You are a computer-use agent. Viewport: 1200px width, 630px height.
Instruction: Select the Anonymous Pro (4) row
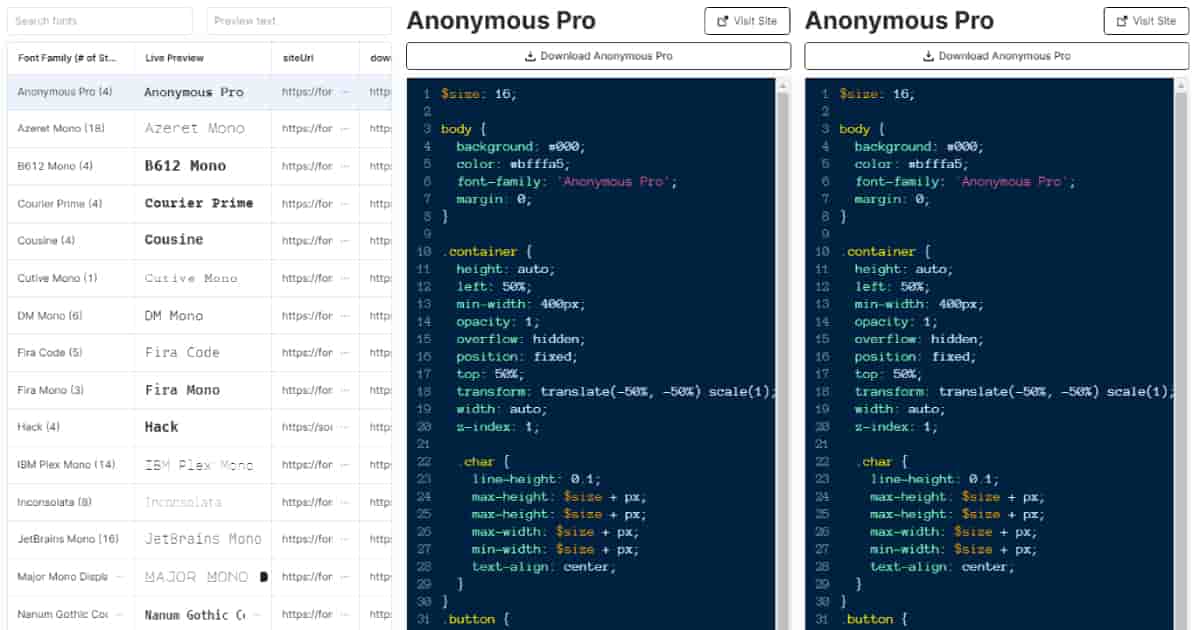[x=199, y=92]
